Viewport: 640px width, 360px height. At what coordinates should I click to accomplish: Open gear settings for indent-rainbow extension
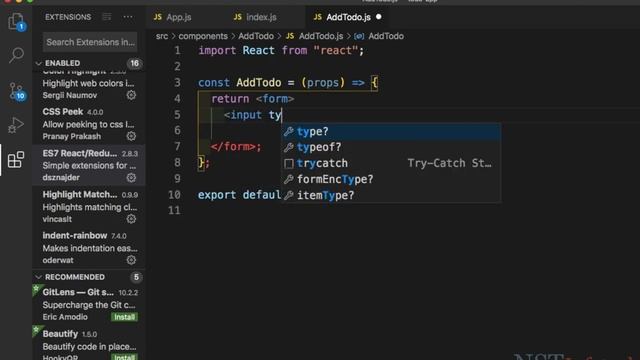[x=131, y=260]
